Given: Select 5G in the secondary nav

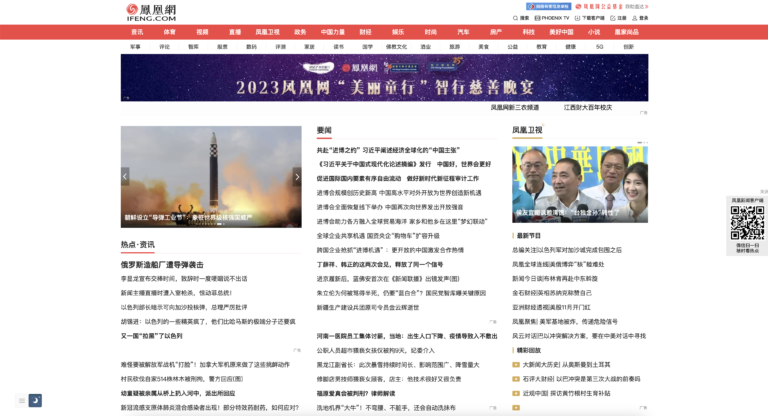Looking at the screenshot, I should tap(600, 47).
